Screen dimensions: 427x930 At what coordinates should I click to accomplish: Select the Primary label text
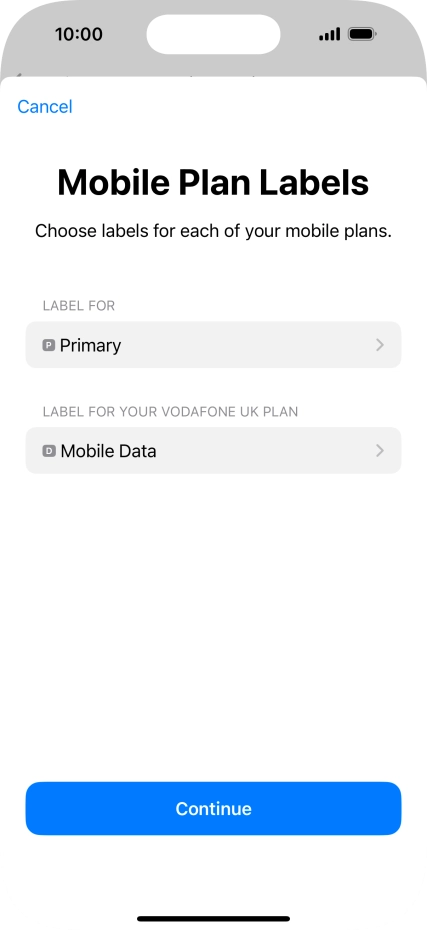pos(90,345)
